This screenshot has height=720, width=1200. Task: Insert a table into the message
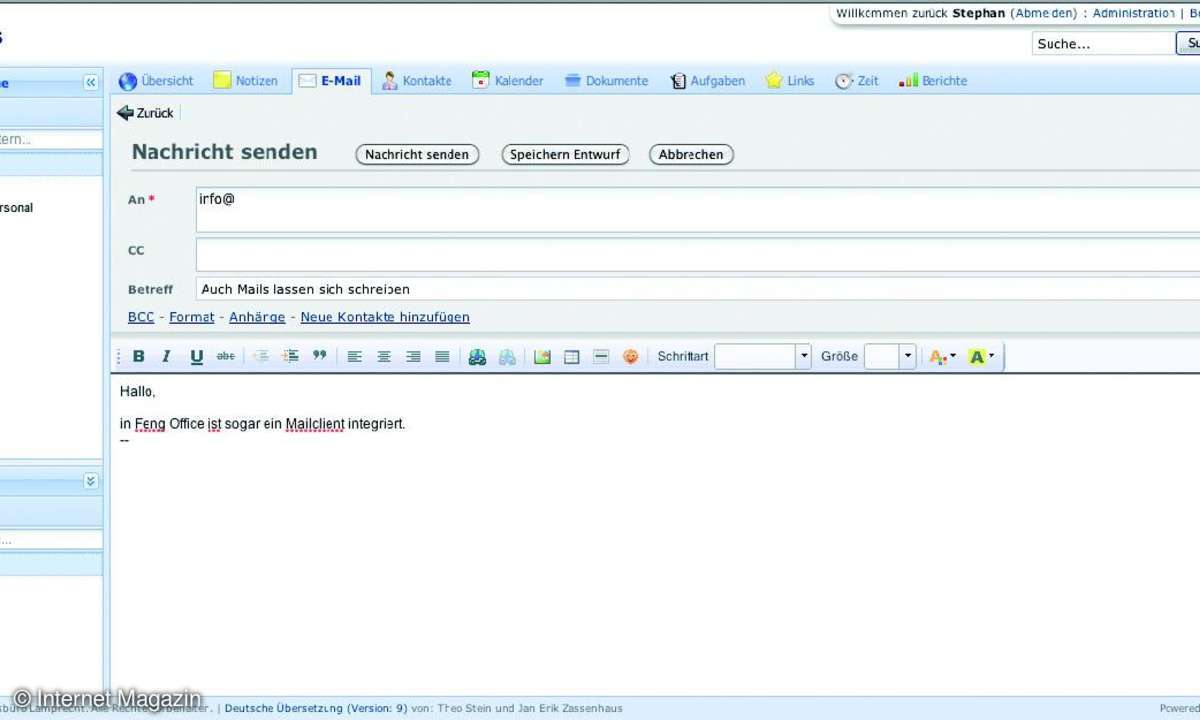[x=572, y=356]
